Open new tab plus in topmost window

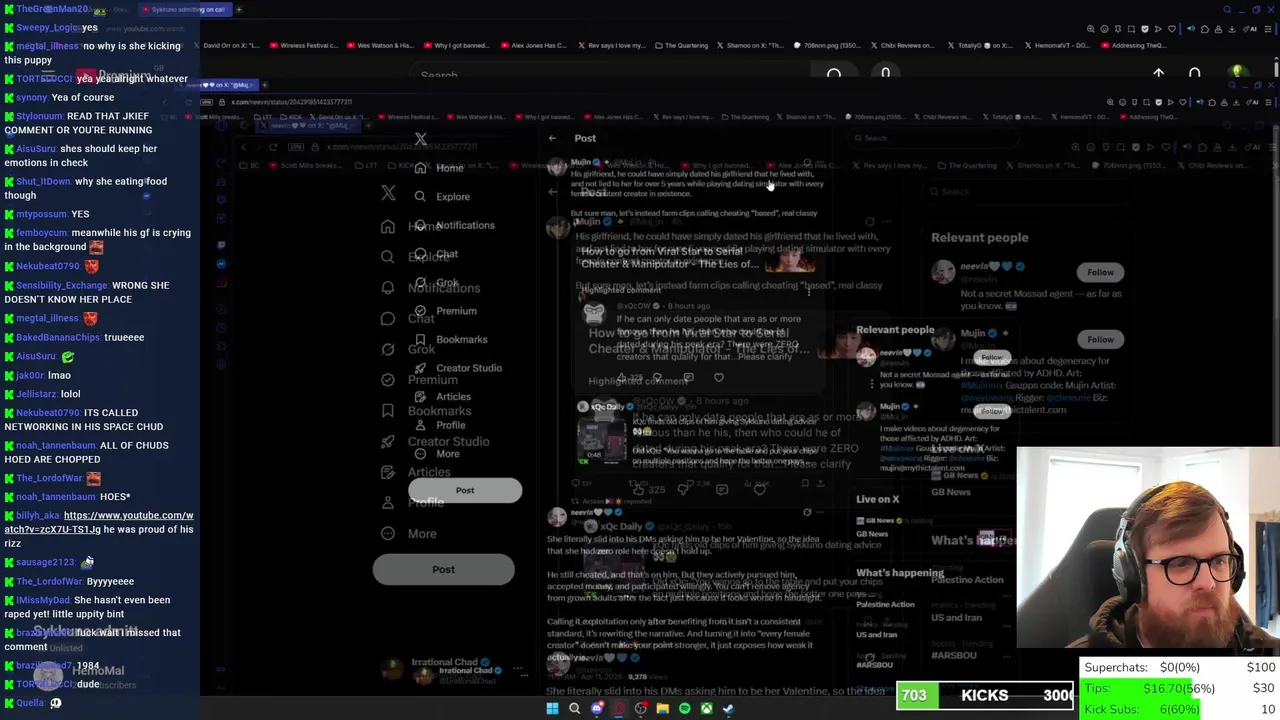pyautogui.click(x=239, y=10)
